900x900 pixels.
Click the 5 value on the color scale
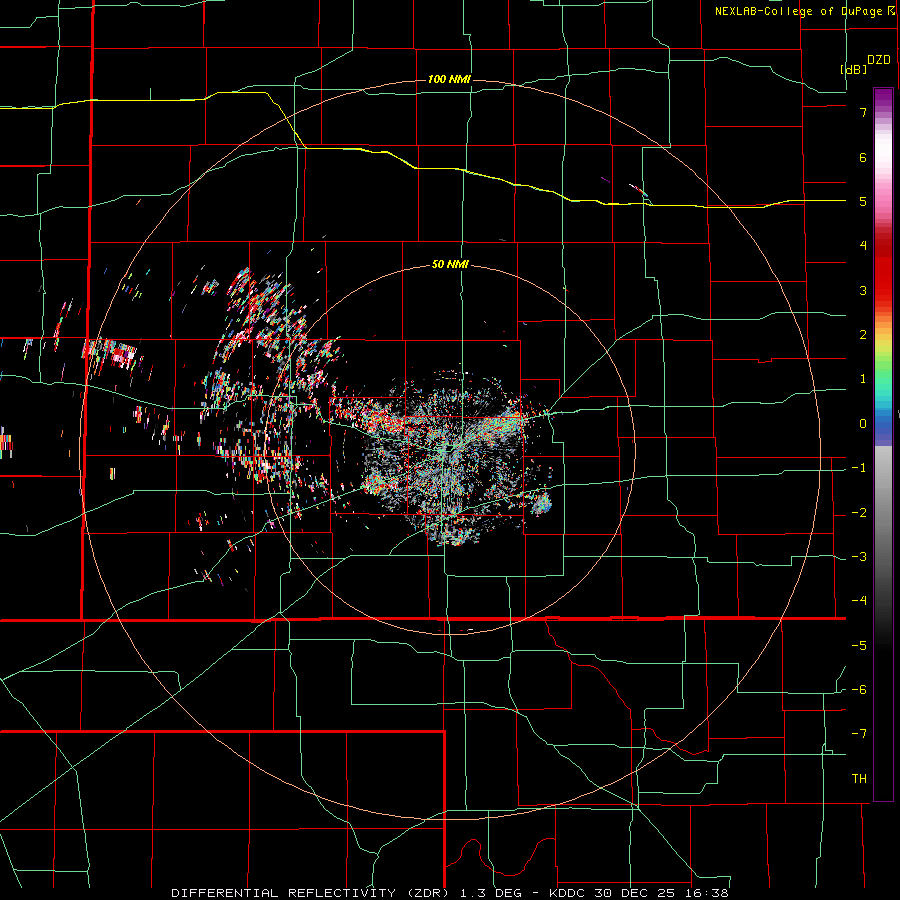(863, 201)
